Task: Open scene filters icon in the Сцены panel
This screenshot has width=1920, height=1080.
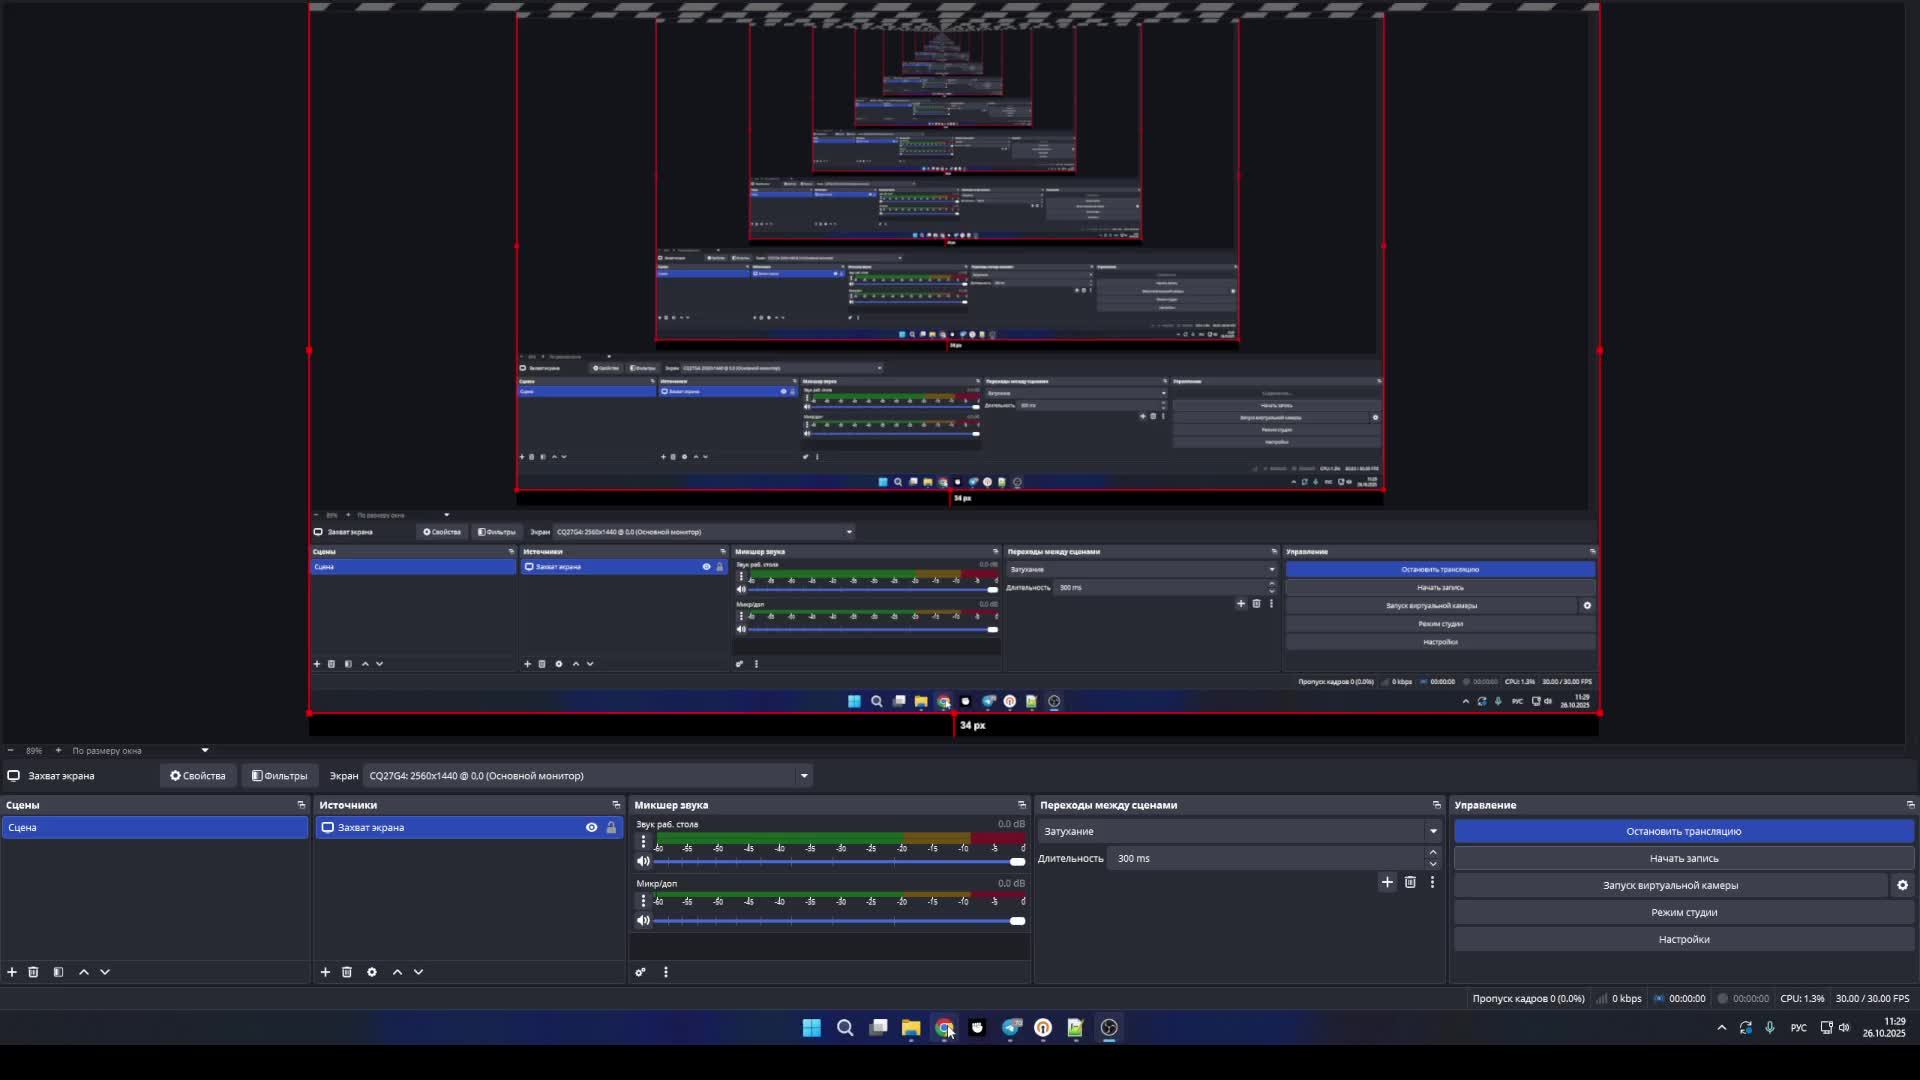Action: point(58,972)
